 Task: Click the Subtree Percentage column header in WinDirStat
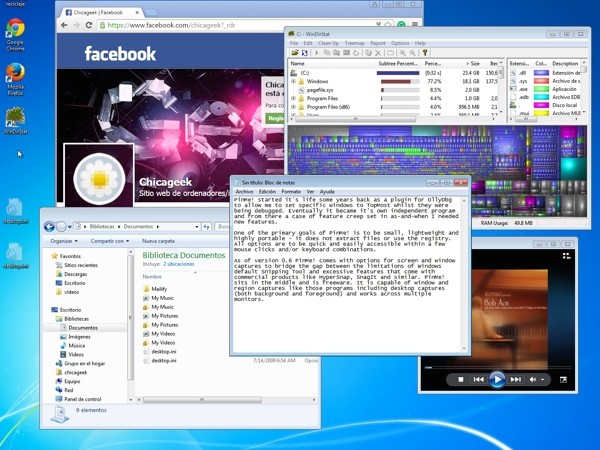tap(398, 64)
